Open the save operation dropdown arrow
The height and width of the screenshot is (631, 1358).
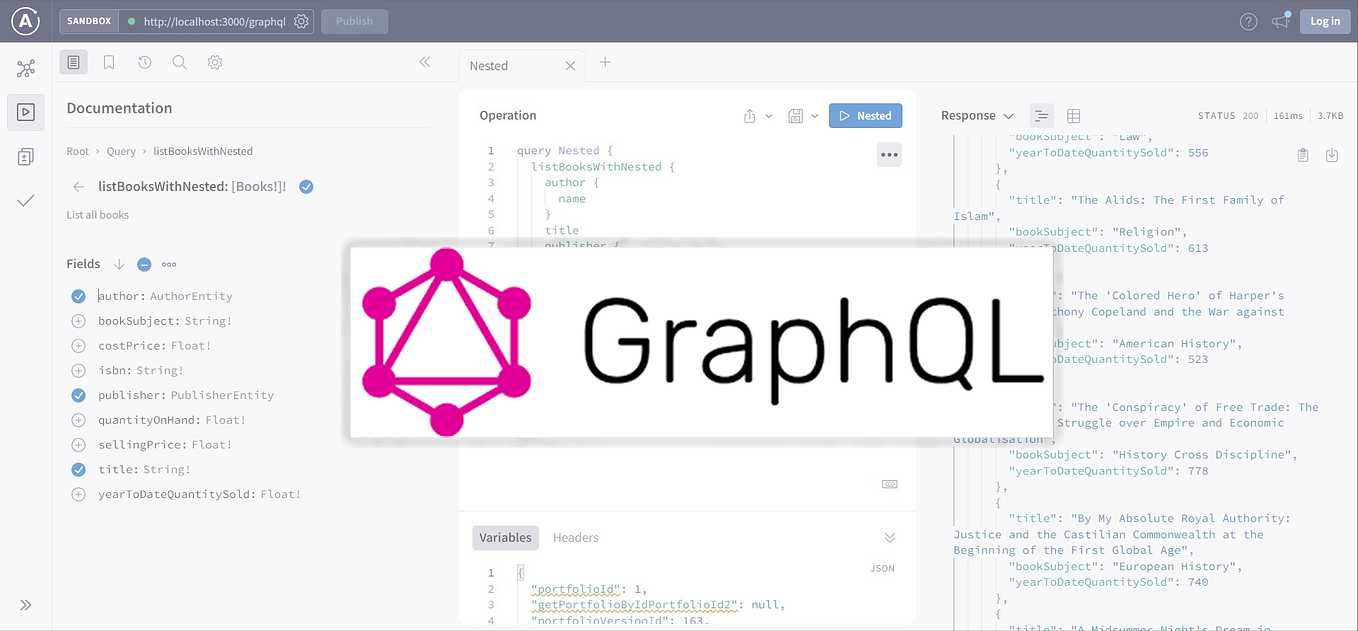pos(814,115)
